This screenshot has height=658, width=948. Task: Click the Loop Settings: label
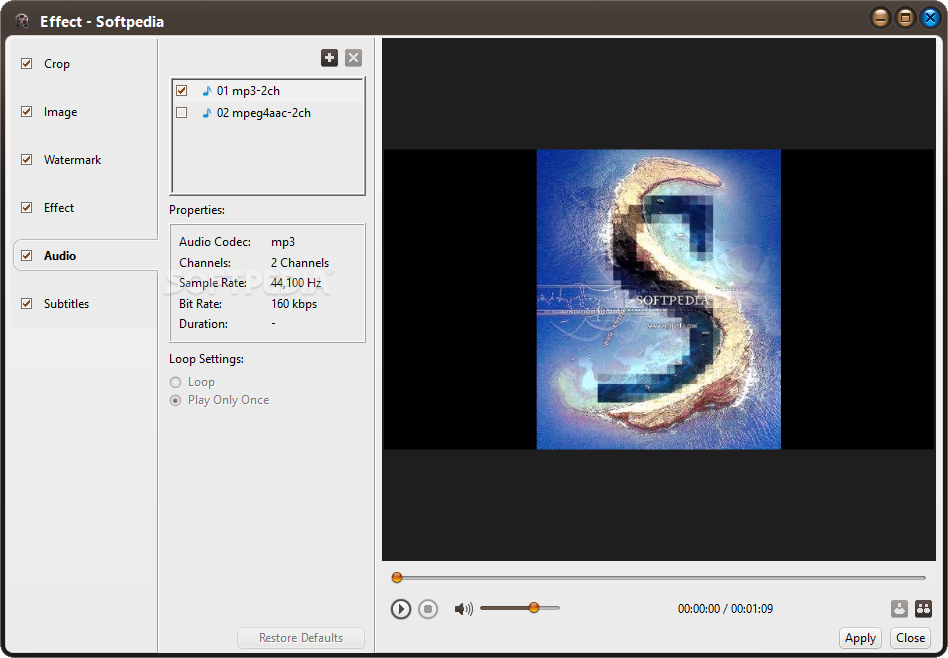206,359
